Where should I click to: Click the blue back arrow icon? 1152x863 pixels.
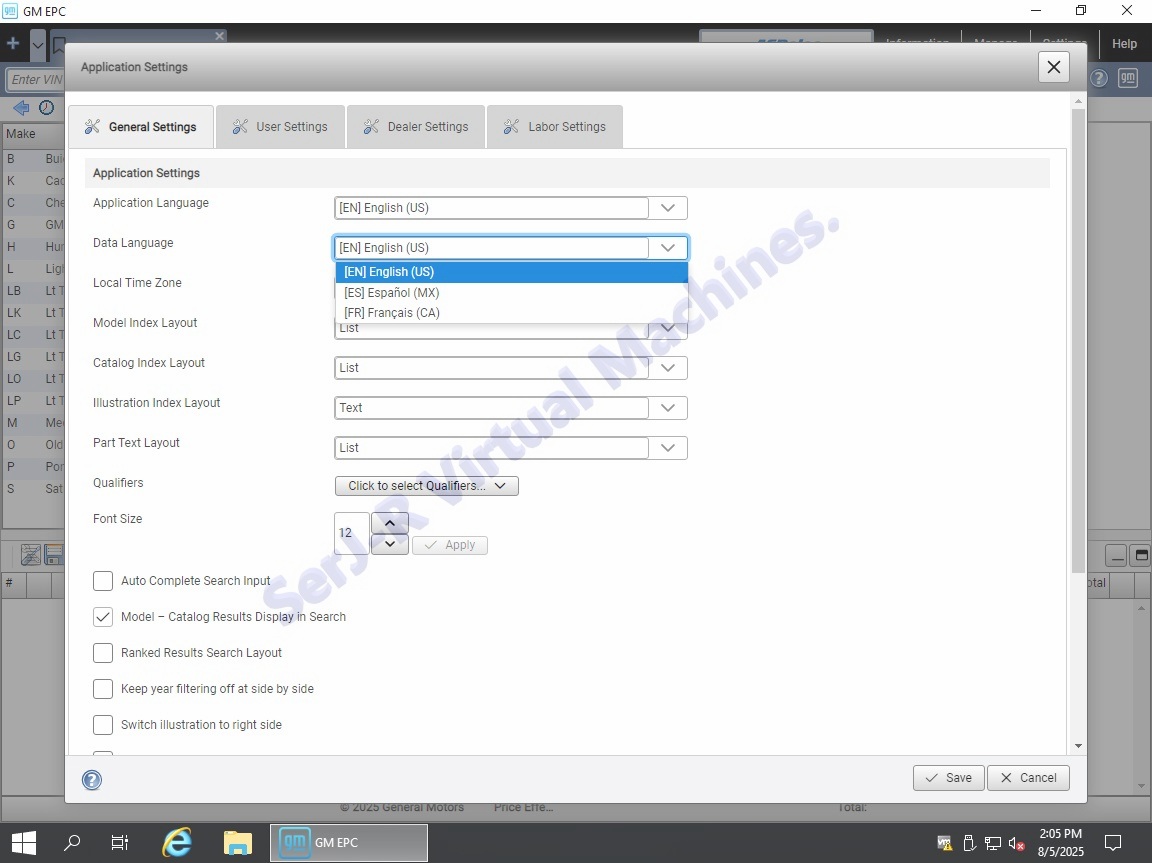point(21,108)
